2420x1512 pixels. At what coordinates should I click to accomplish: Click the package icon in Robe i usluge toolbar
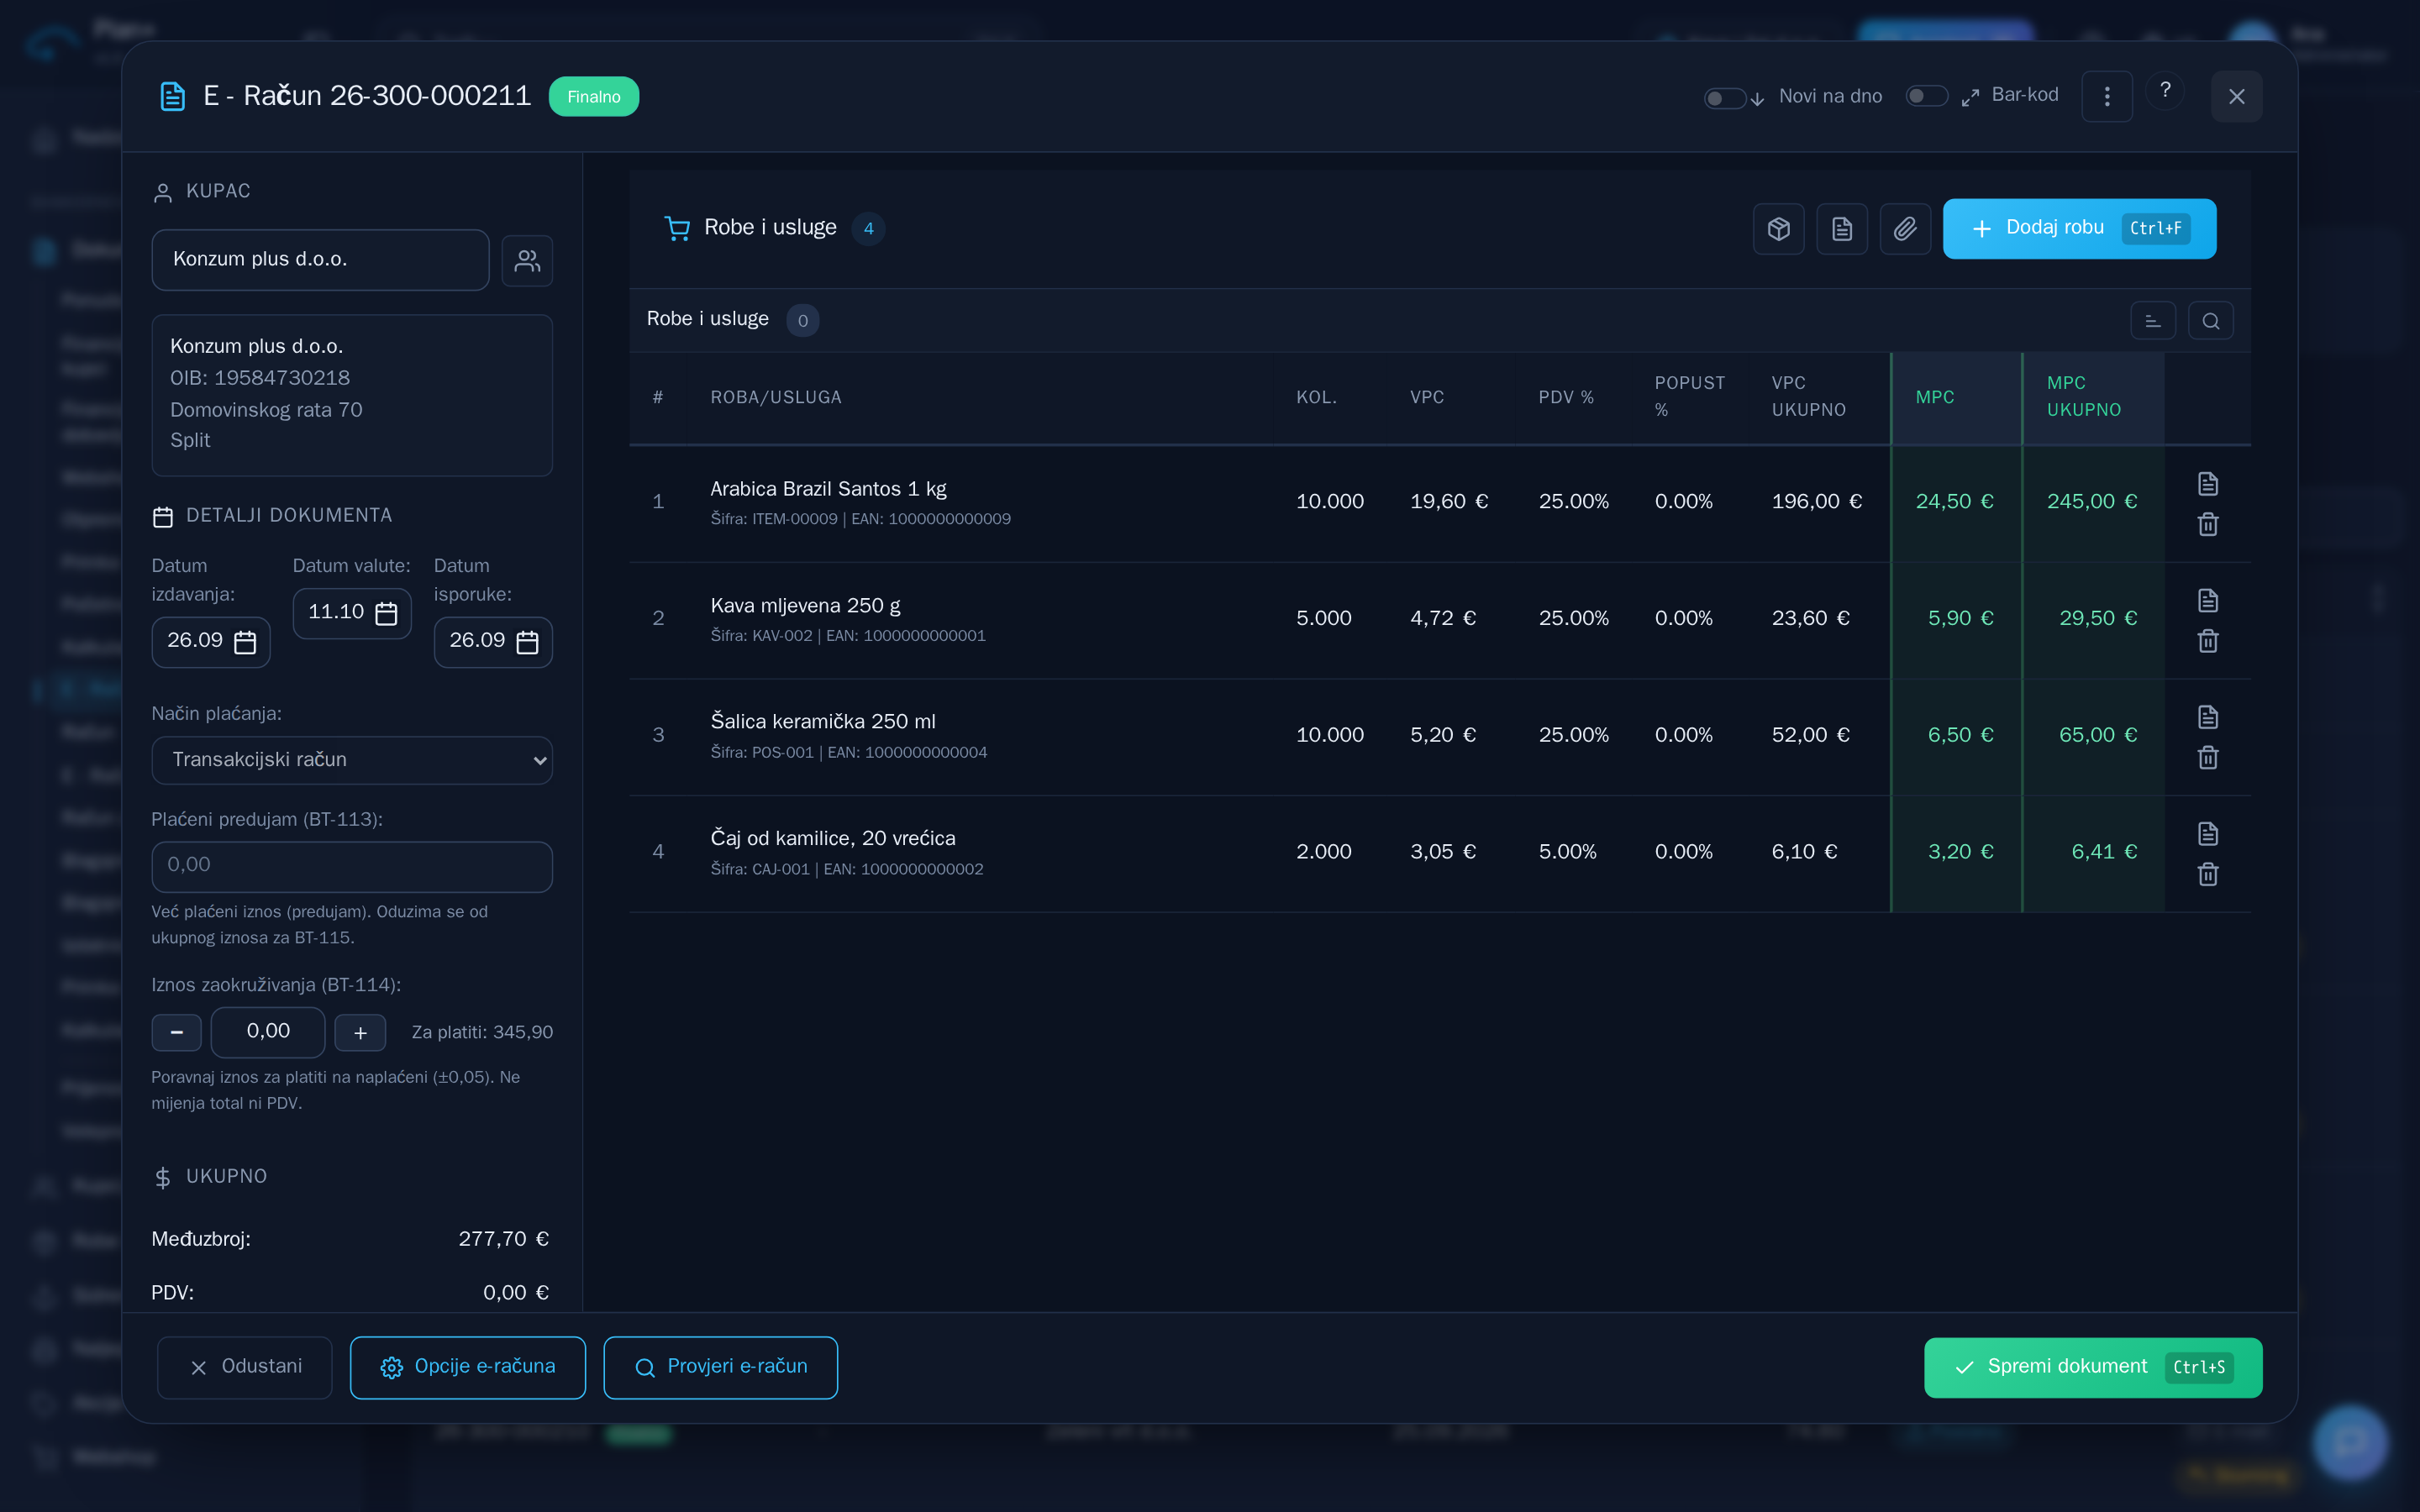point(1778,229)
